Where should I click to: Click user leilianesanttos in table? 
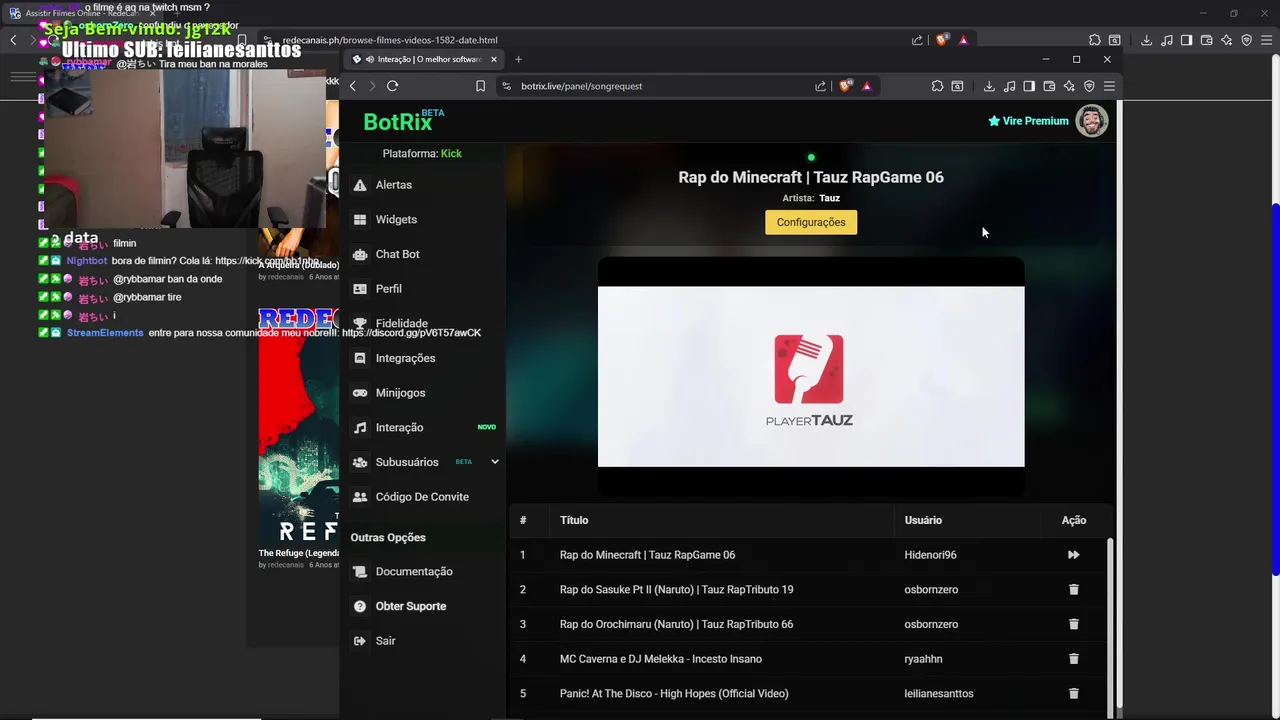click(939, 693)
